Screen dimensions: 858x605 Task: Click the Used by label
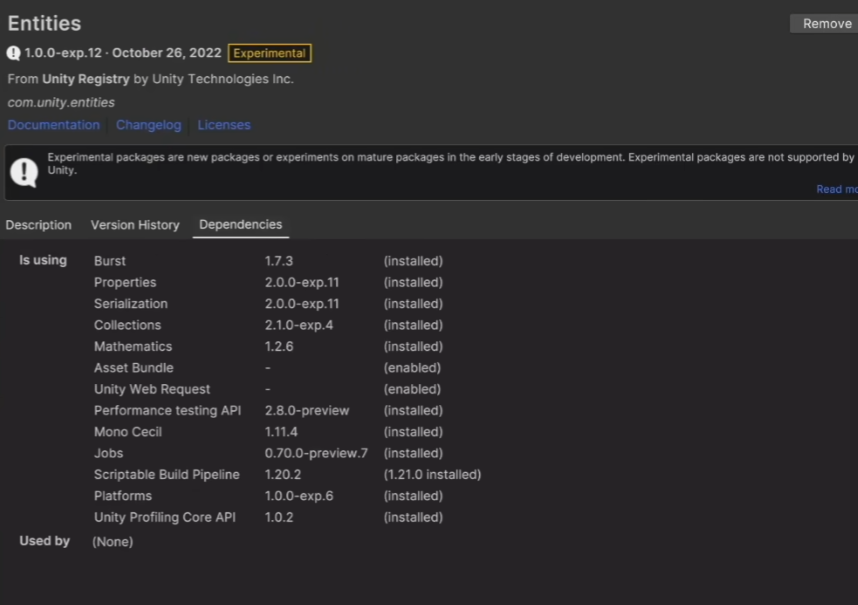pyautogui.click(x=45, y=541)
